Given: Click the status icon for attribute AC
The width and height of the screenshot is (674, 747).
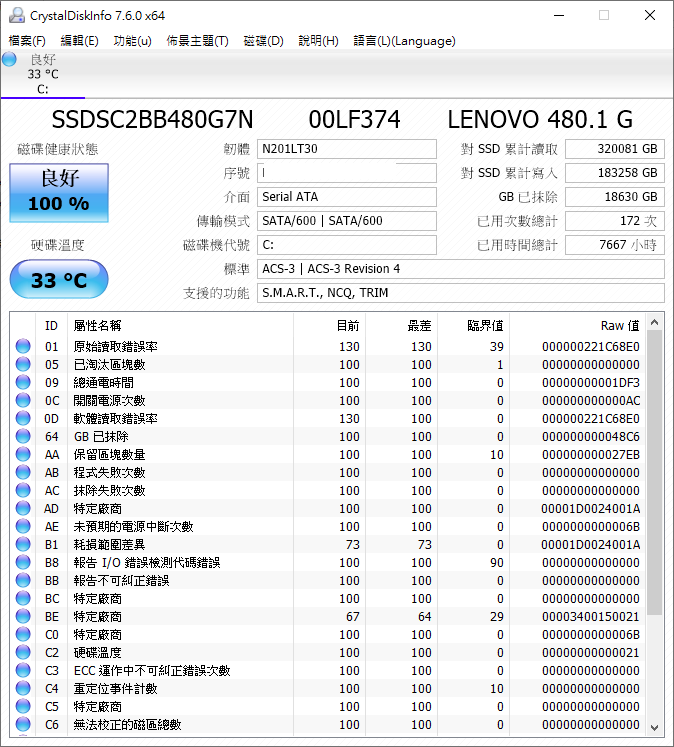Looking at the screenshot, I should (x=23, y=490).
